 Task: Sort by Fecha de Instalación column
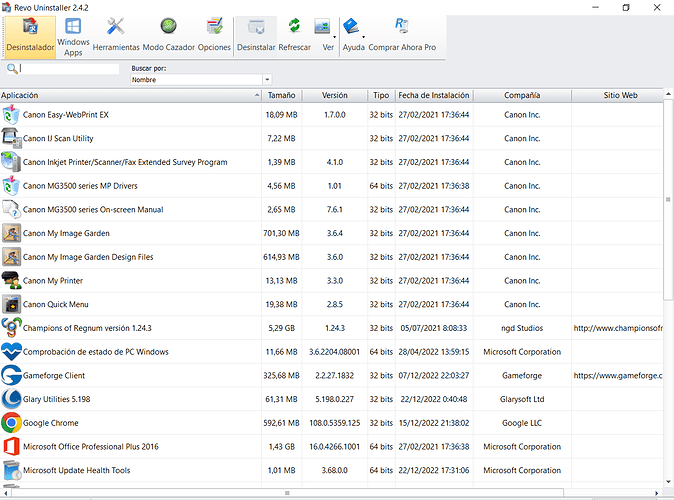(434, 95)
